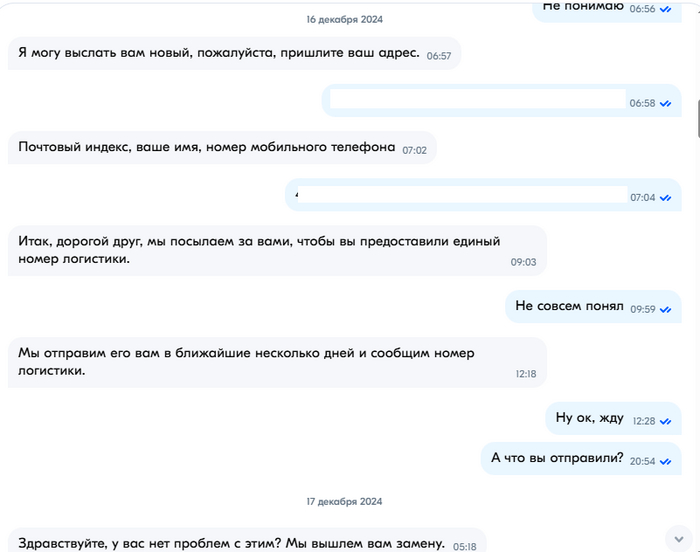700x552 pixels.
Task: Select message "Здравствуйте, у вас нет проблем"
Action: pyautogui.click(x=231, y=543)
